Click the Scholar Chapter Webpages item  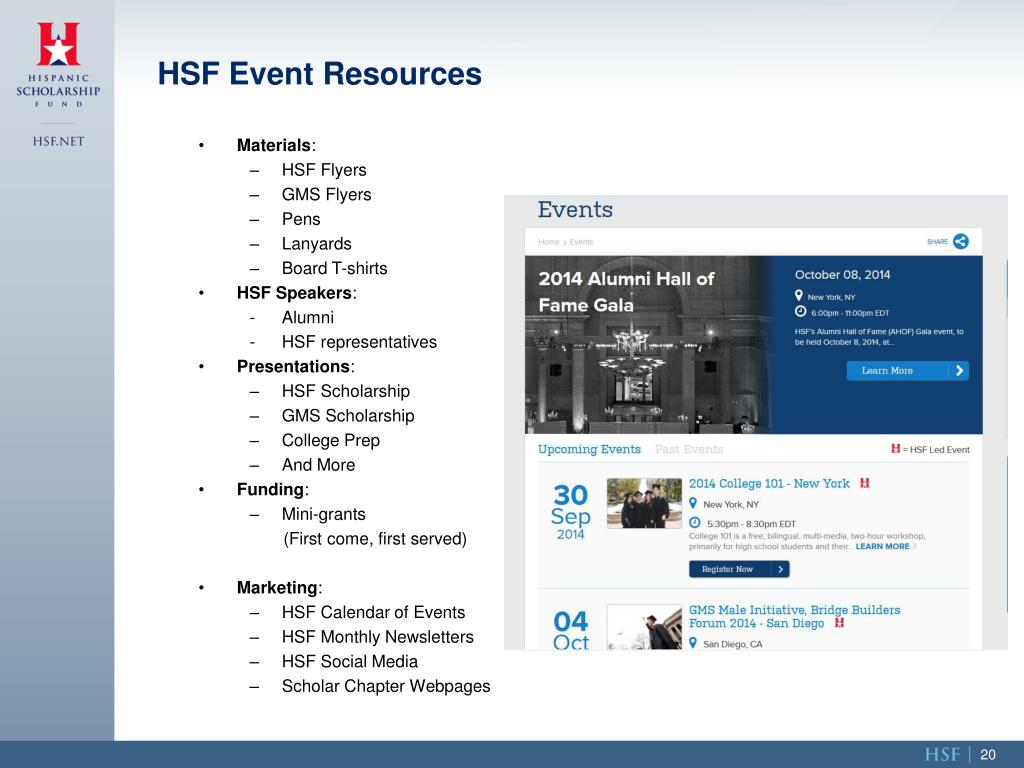[x=386, y=686]
